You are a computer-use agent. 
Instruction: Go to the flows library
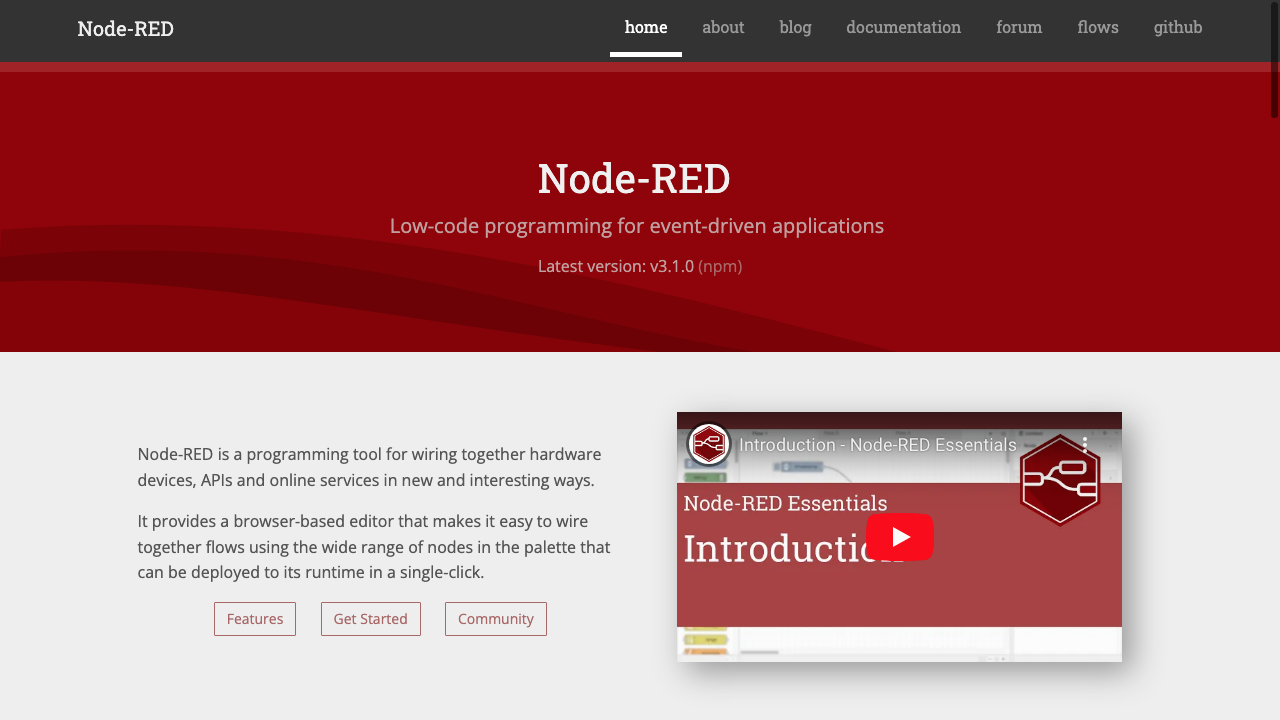1097,27
